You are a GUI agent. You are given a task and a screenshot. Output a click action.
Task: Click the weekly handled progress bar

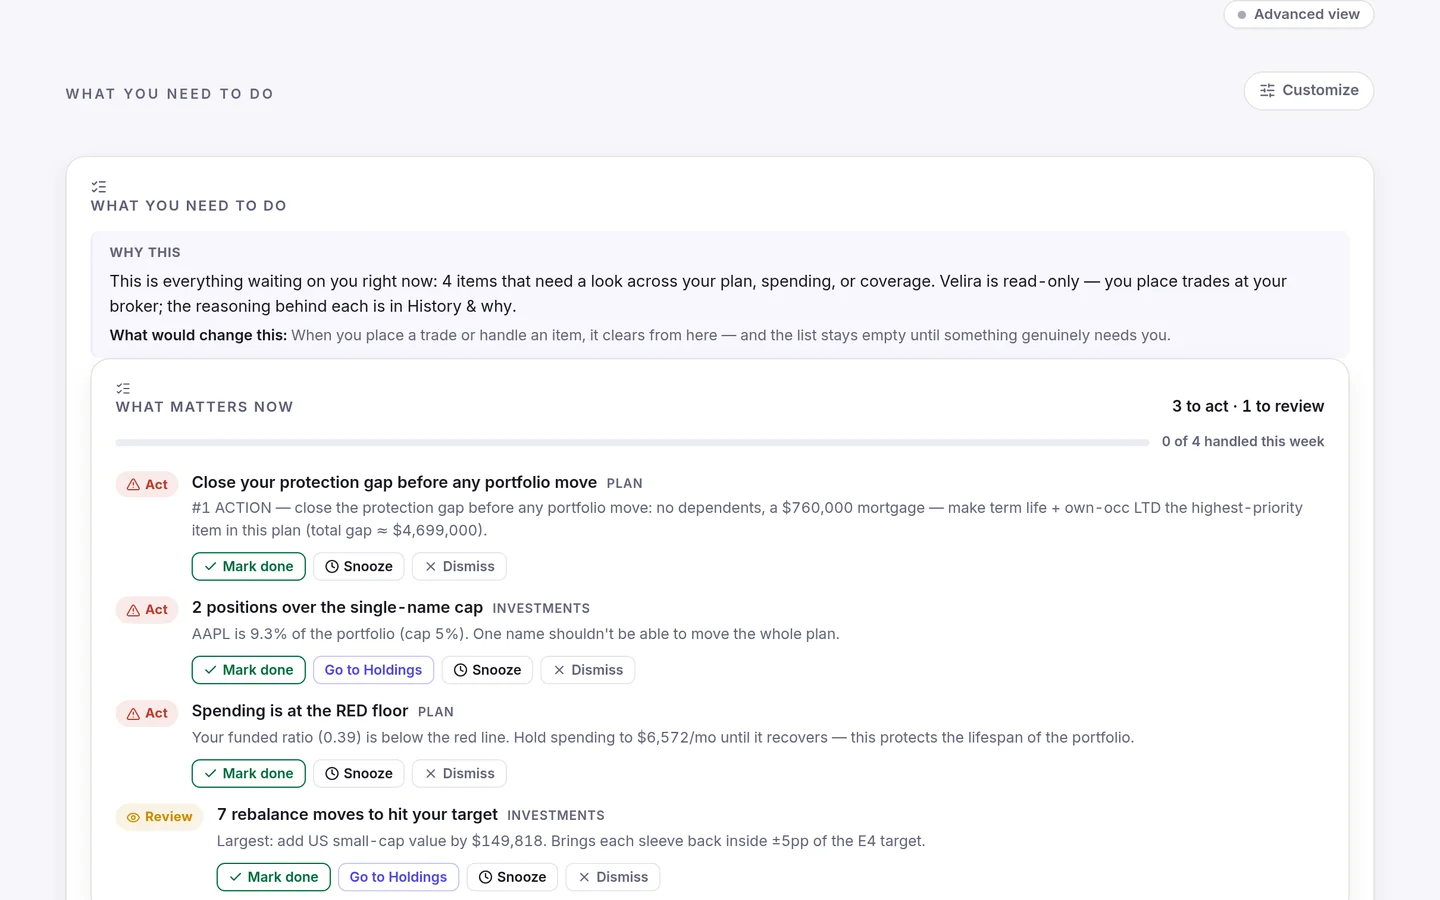[632, 442]
